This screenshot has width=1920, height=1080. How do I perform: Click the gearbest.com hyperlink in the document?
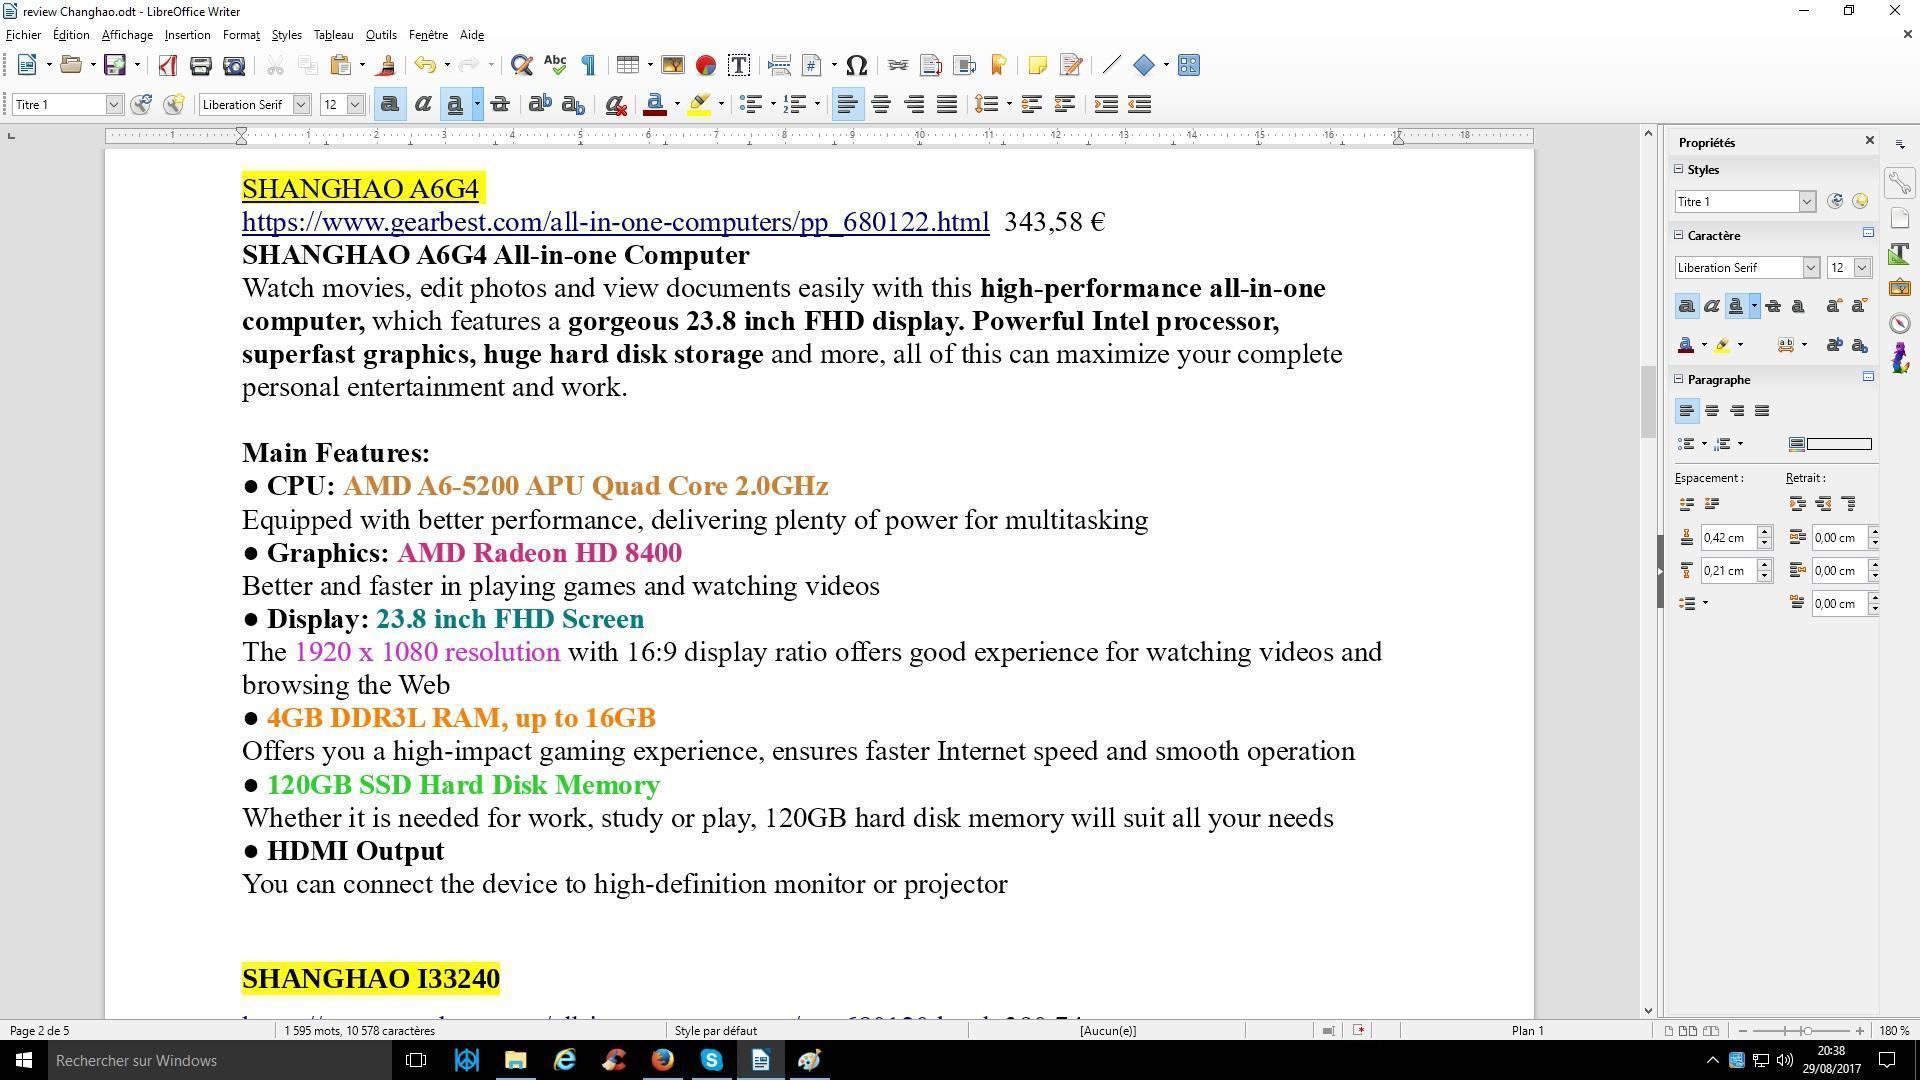[x=615, y=222]
